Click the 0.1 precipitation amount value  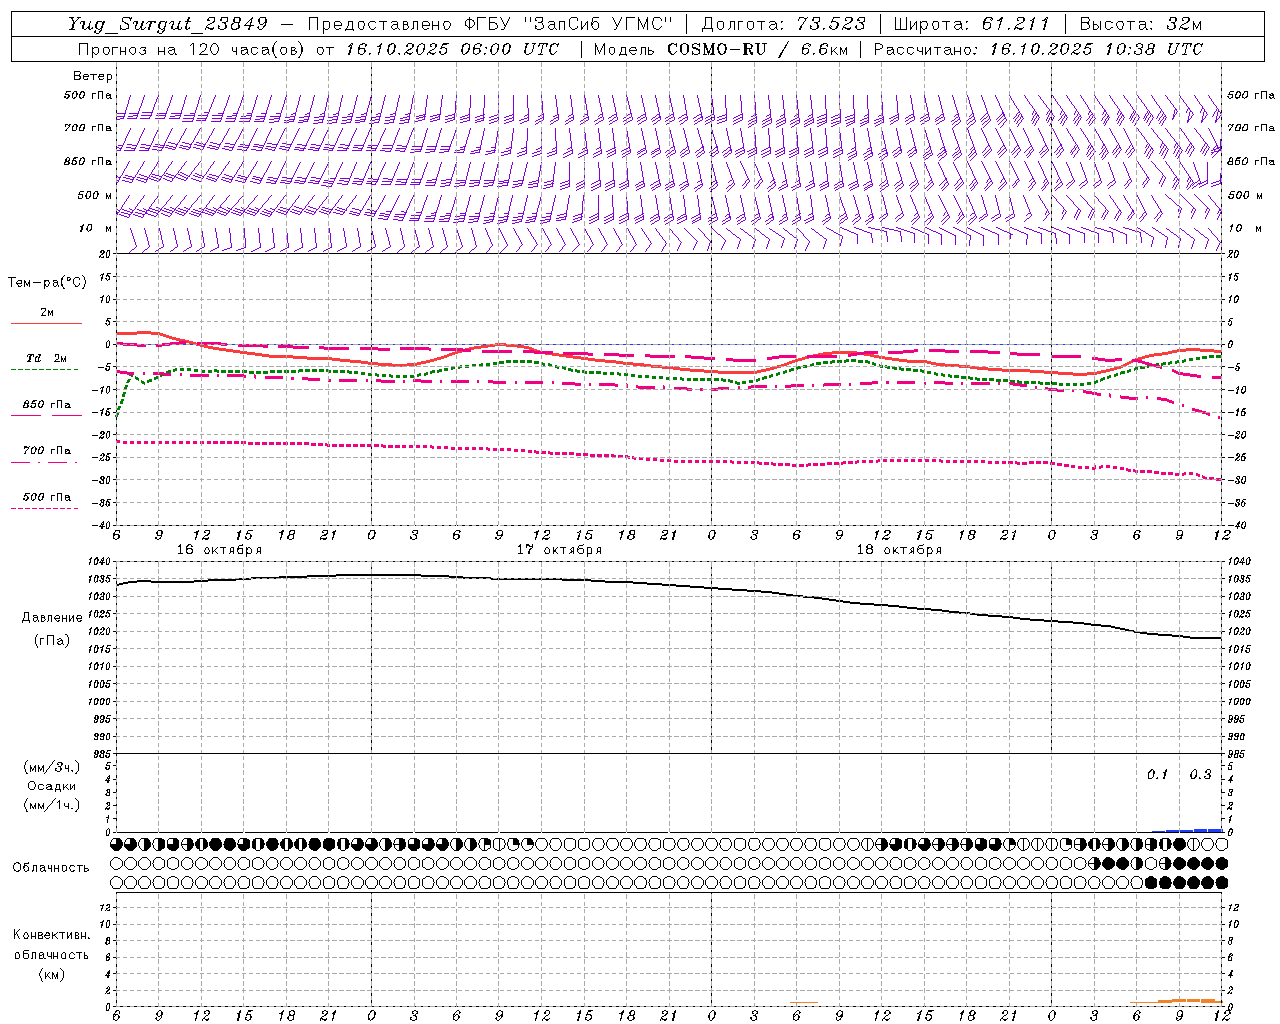tap(1157, 775)
